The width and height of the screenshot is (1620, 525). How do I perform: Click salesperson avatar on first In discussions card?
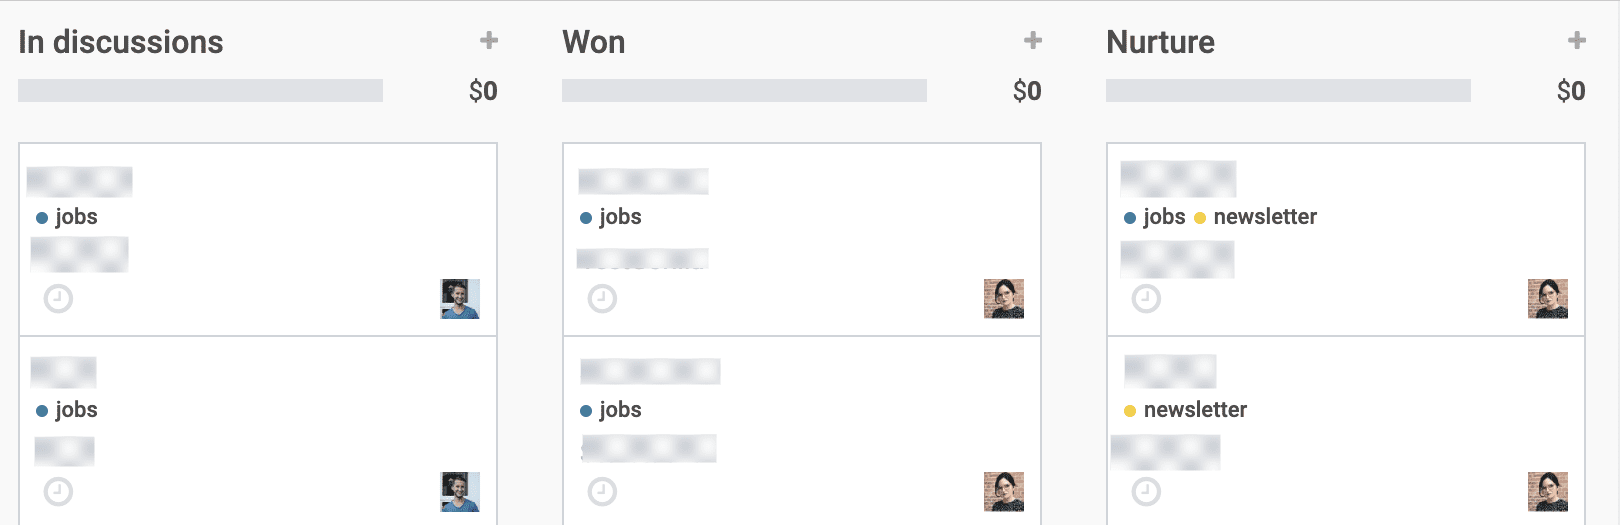460,299
